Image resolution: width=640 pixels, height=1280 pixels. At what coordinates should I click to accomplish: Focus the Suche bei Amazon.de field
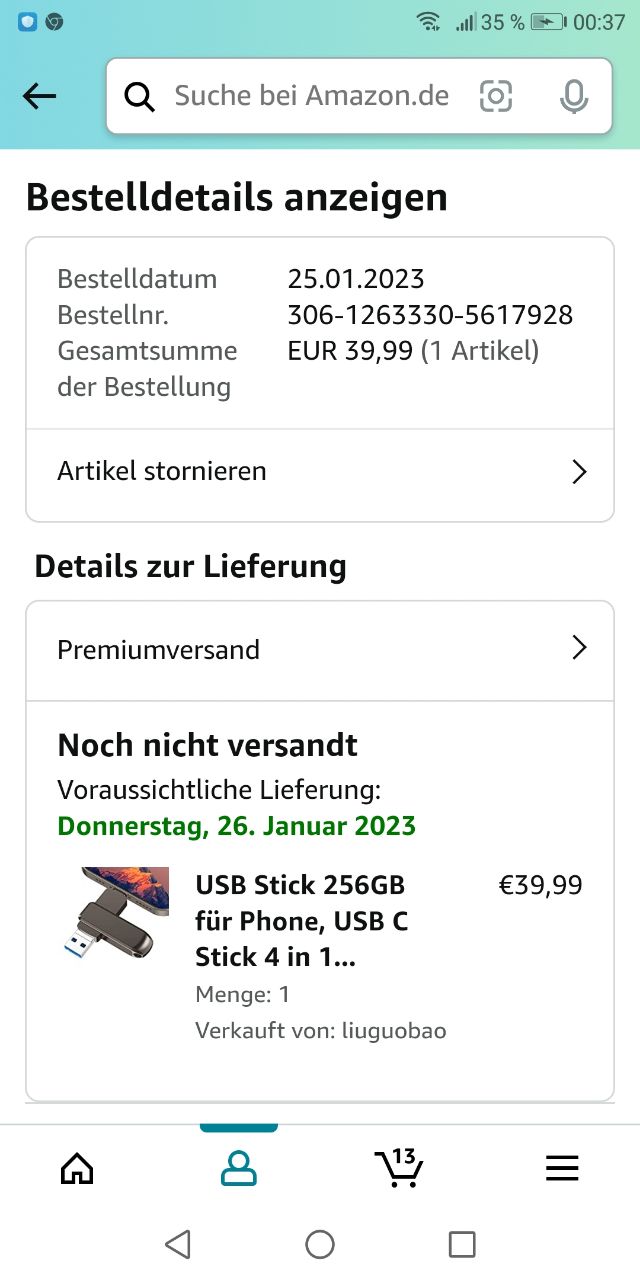pos(311,96)
